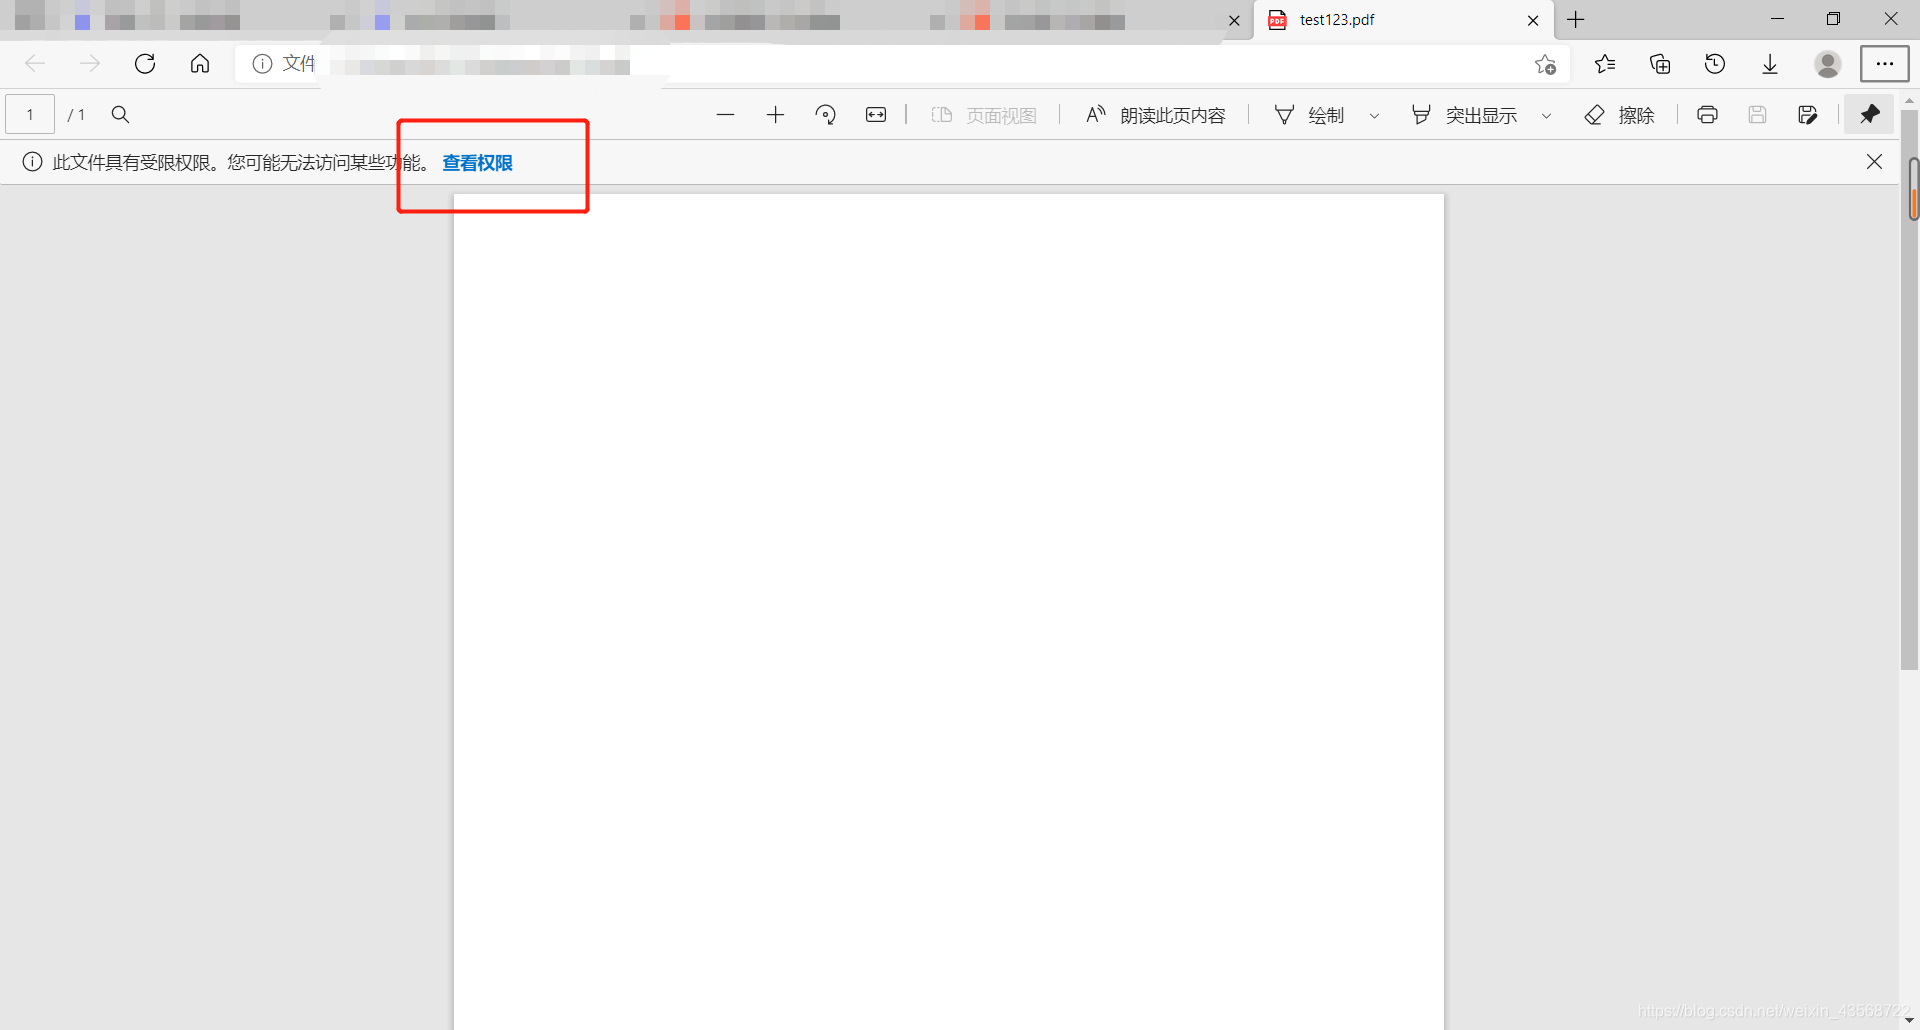Image resolution: width=1920 pixels, height=1030 pixels.
Task: Open the user profile avatar
Action: point(1828,64)
